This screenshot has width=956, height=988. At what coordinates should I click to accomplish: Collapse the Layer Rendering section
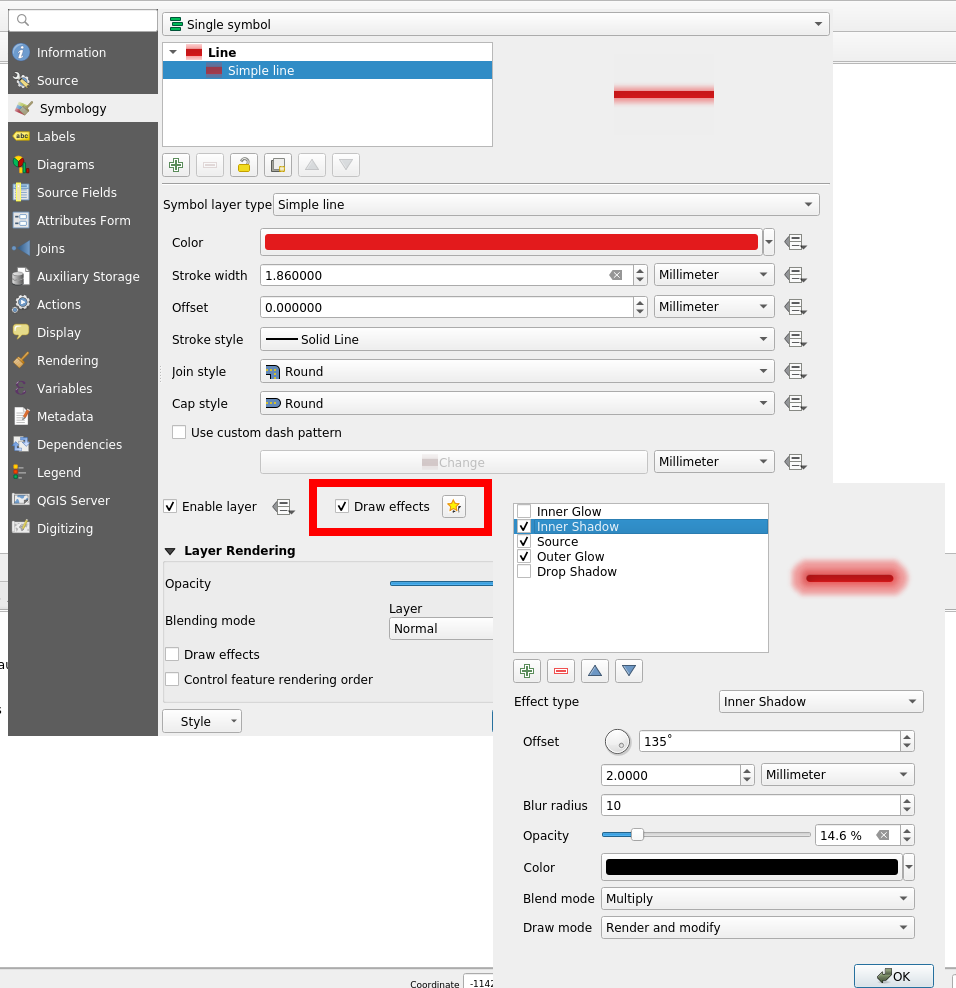pyautogui.click(x=170, y=551)
